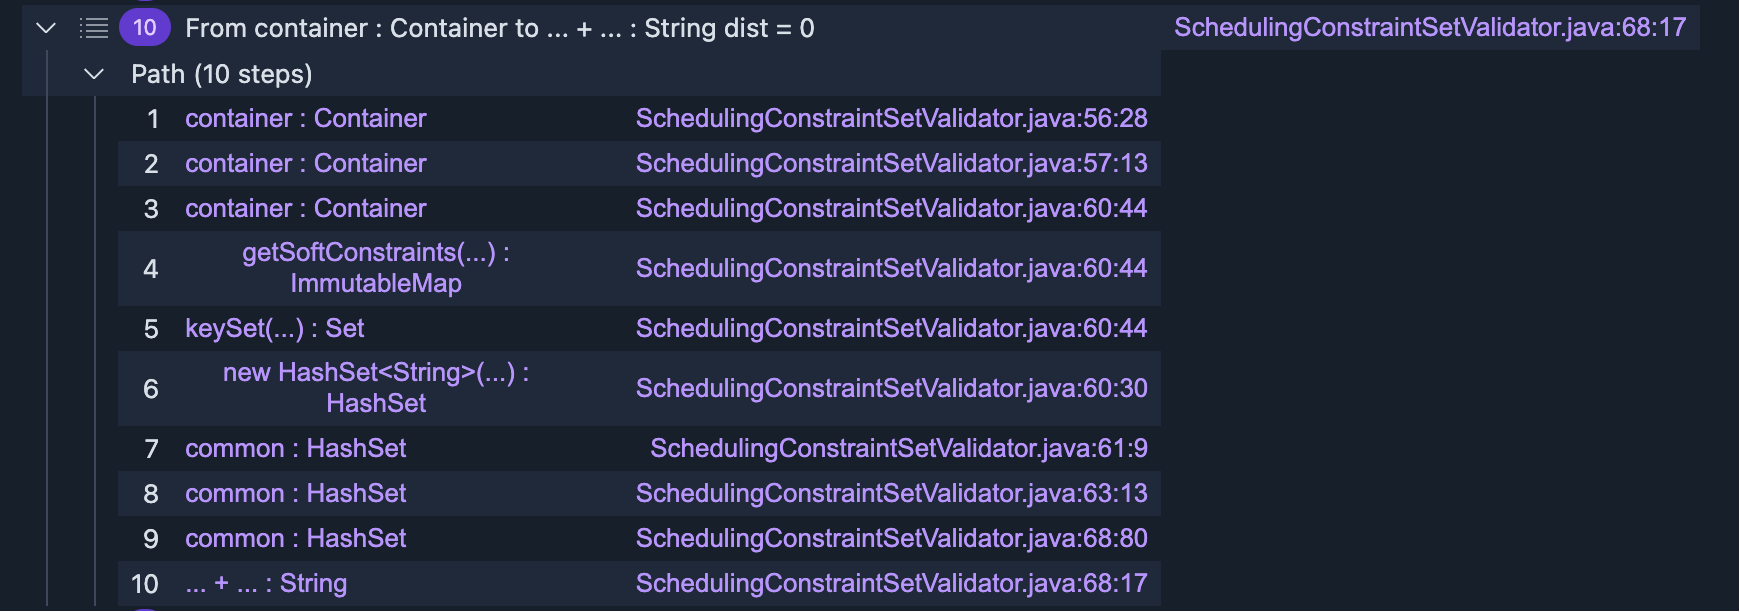Go to SchedulingConstraintSetValidator.java:63:13
This screenshot has height=612, width=1740.
click(891, 493)
